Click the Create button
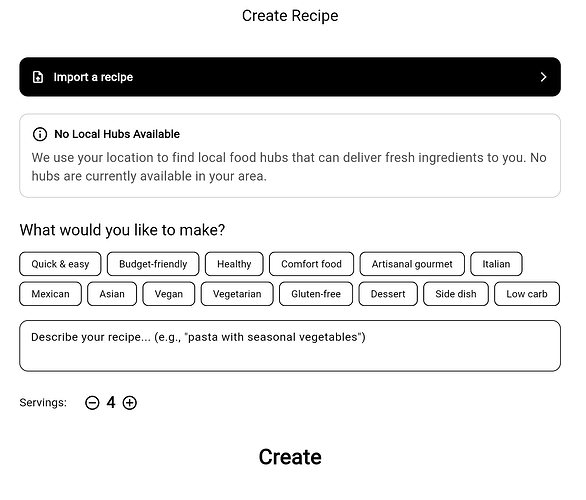 (290, 457)
